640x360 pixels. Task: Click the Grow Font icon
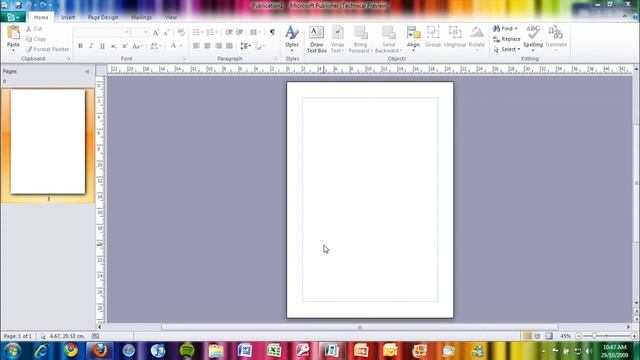[156, 33]
